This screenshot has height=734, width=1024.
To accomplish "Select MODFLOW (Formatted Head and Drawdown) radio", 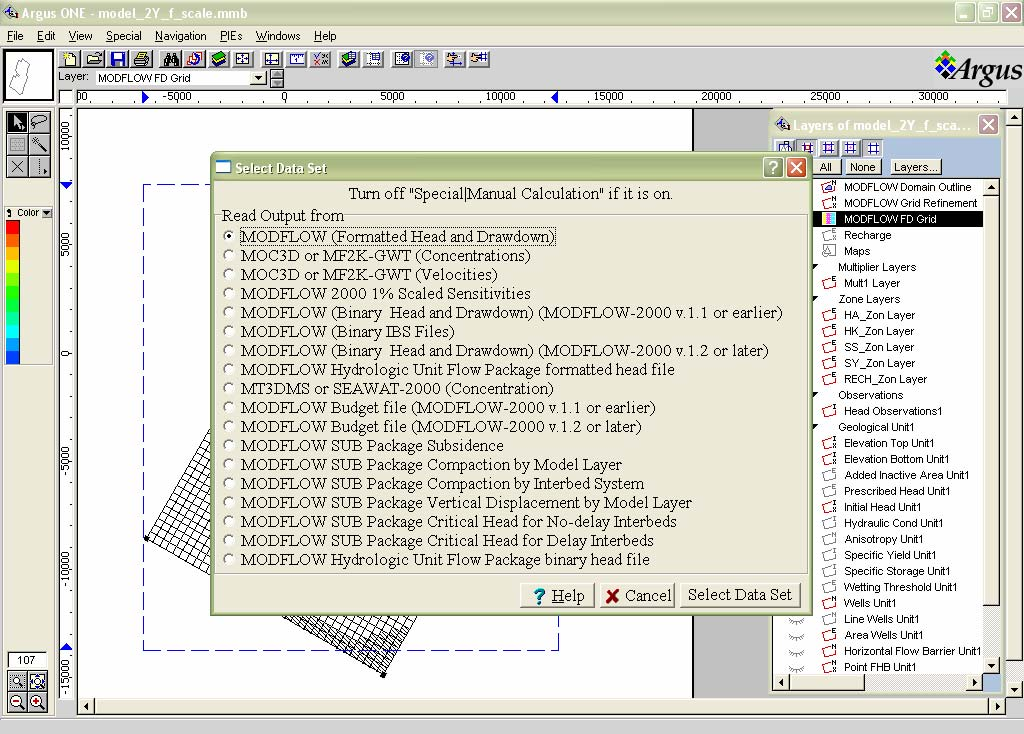I will click(x=228, y=236).
